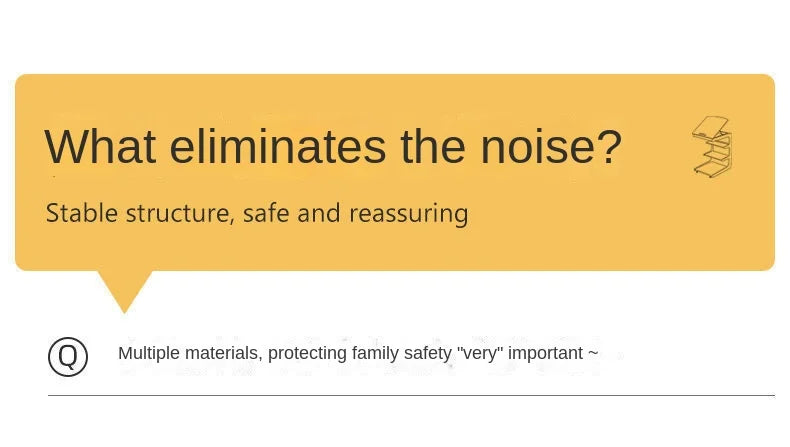
Task: Click the word "eliminates" in the heading
Action: click(x=277, y=147)
